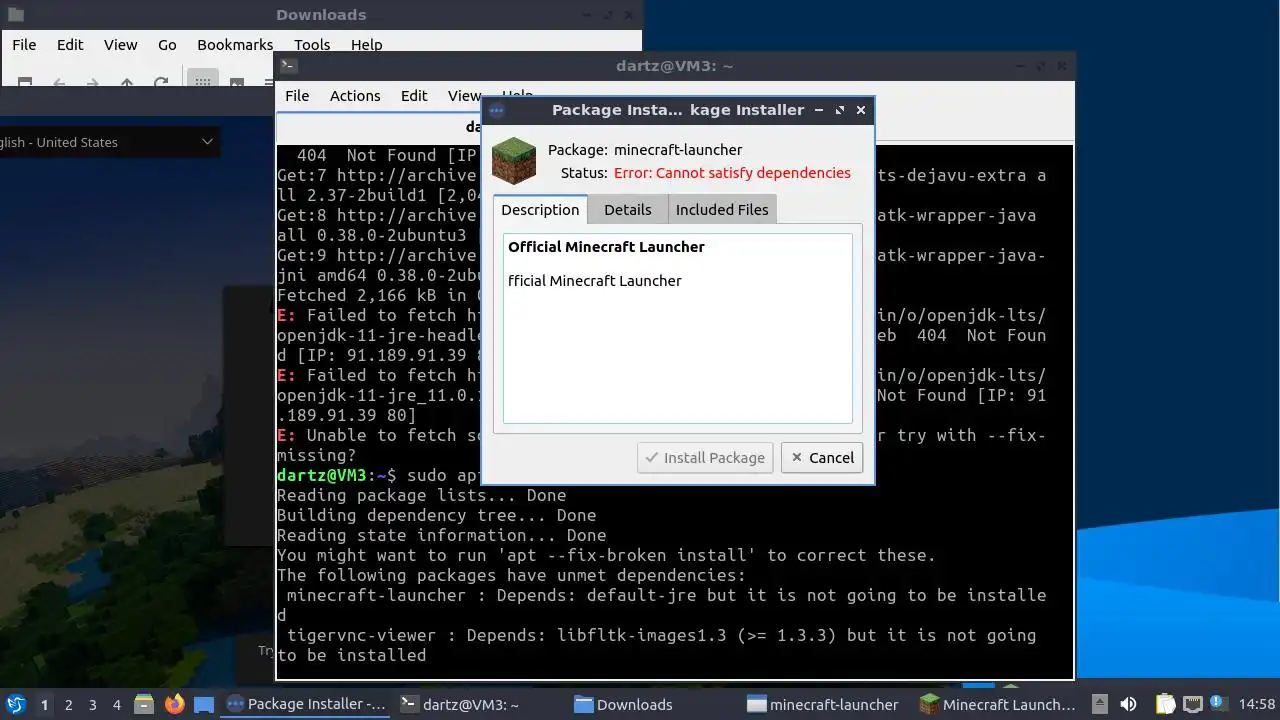Open the File menu in the Downloads window
The width and height of the screenshot is (1280, 720).
[24, 44]
